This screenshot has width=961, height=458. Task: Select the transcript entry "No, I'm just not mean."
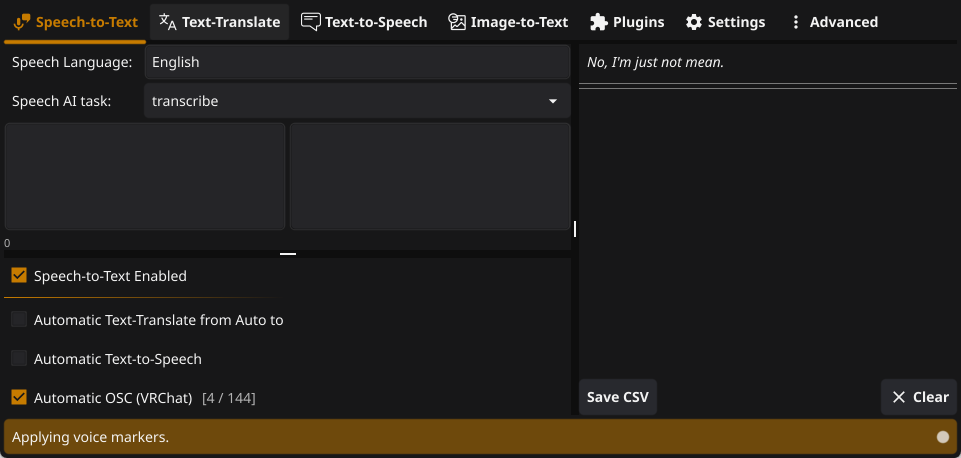pyautogui.click(x=655, y=62)
